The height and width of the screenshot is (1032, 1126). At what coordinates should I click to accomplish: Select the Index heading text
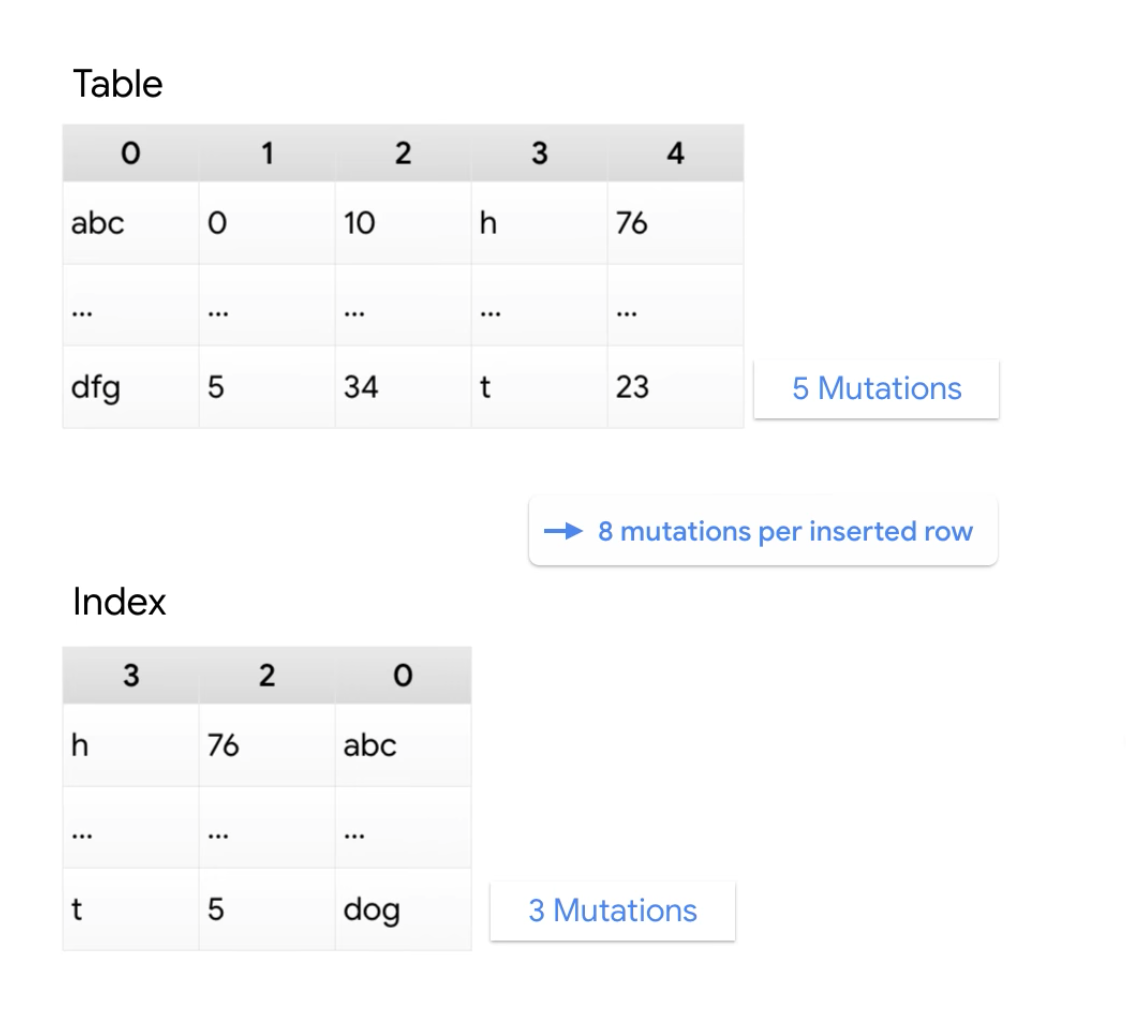tap(119, 602)
